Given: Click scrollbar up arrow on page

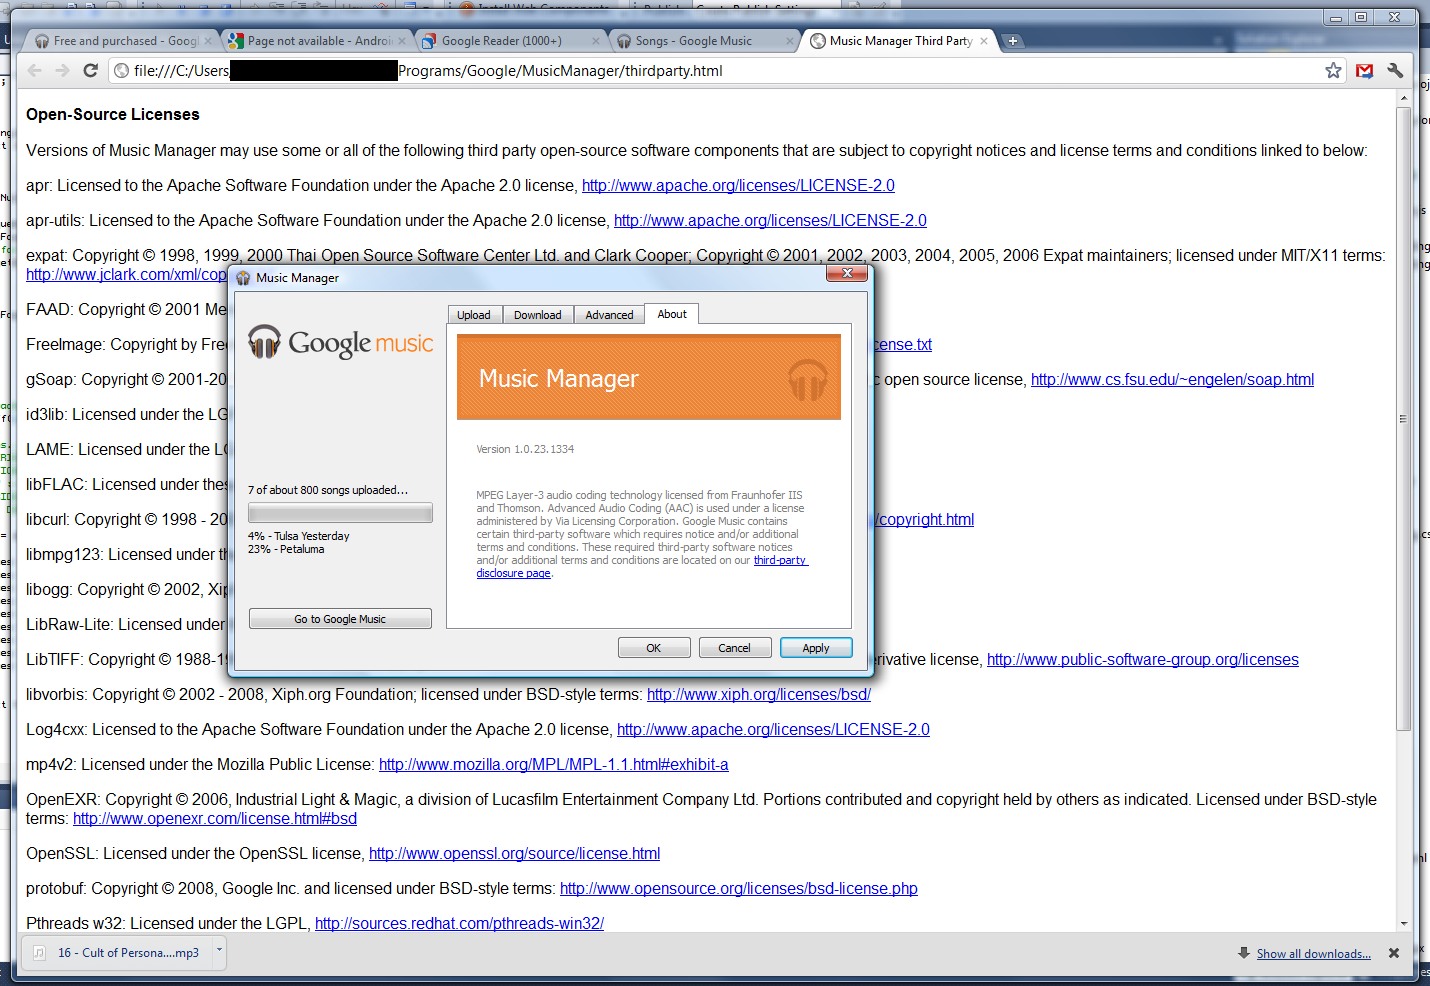Looking at the screenshot, I should [1403, 98].
